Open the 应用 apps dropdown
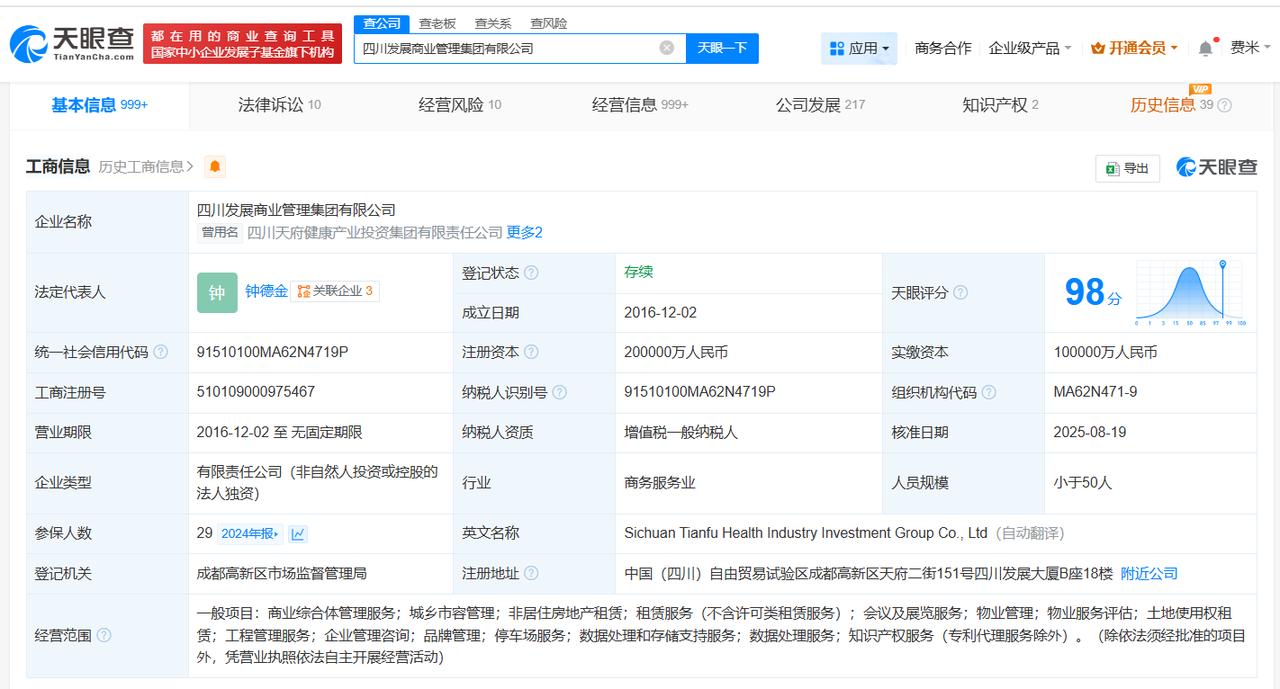Screen dimensions: 1280x689 859,48
